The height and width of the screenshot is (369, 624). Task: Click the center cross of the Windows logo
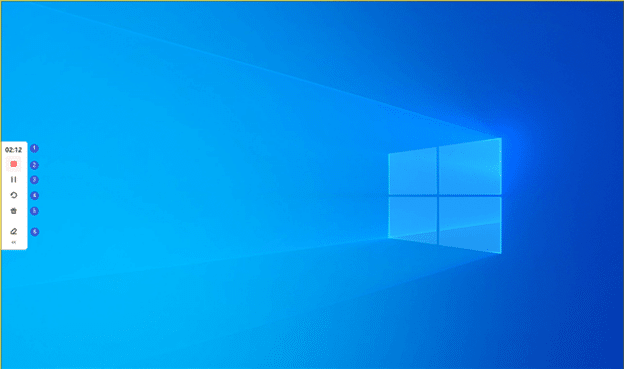(438, 196)
